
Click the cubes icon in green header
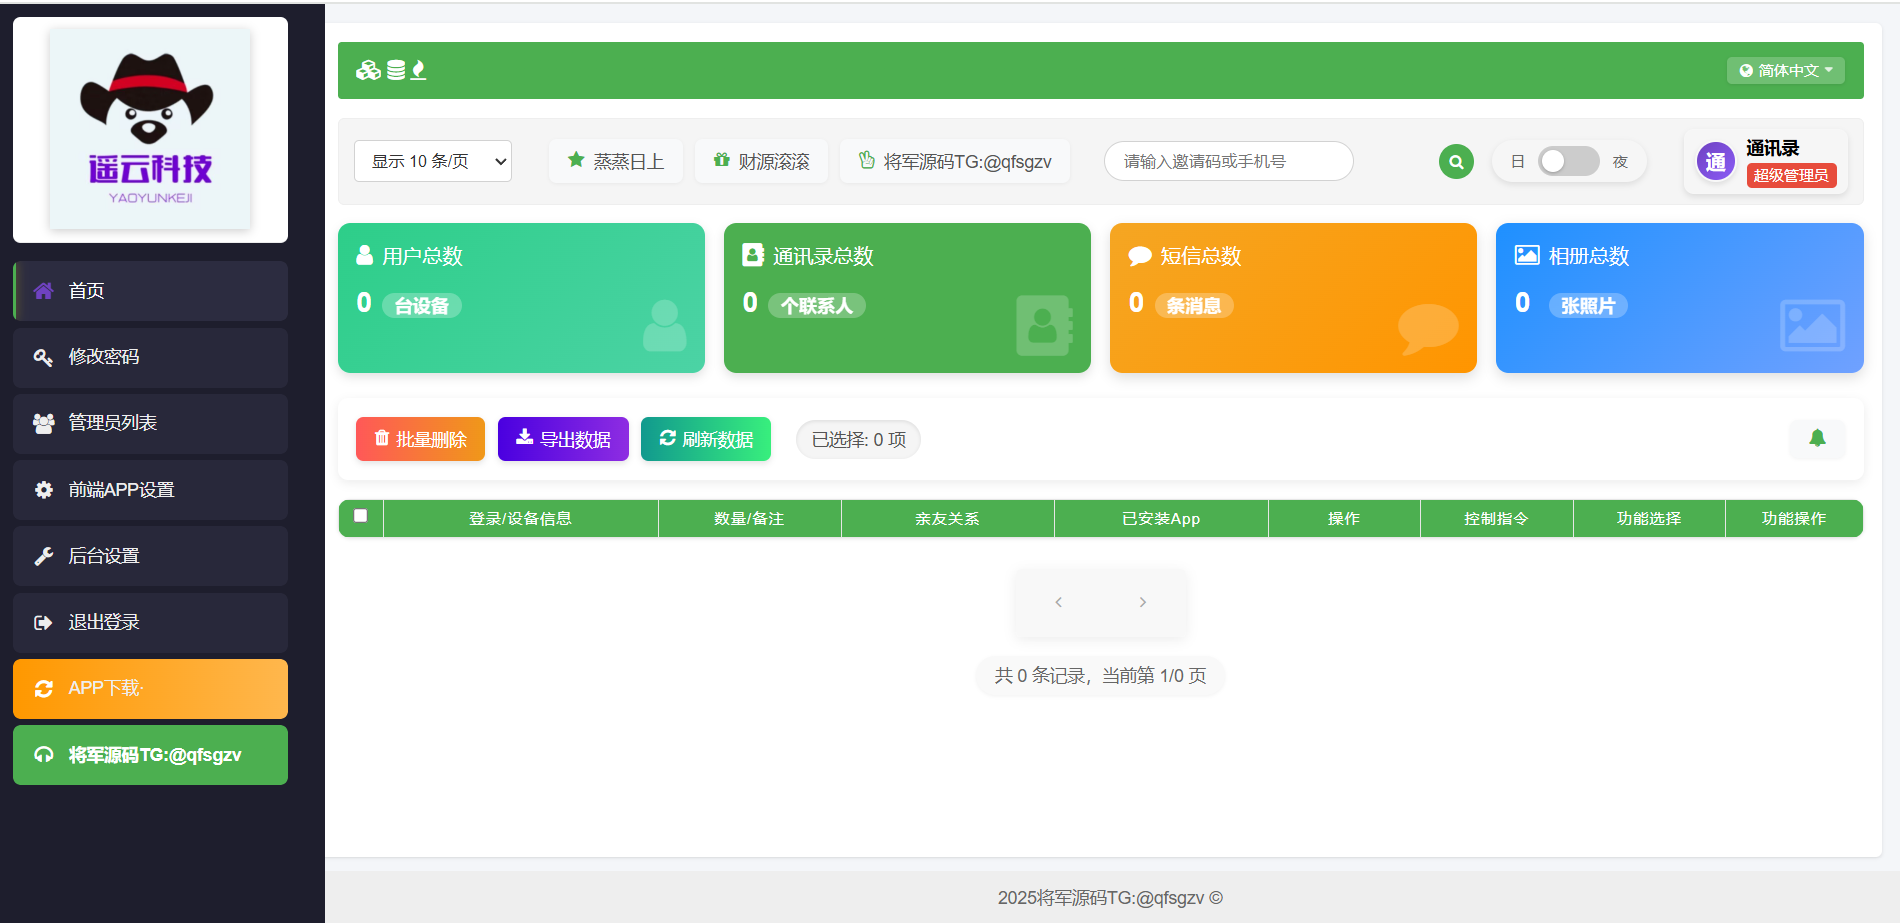click(x=368, y=70)
